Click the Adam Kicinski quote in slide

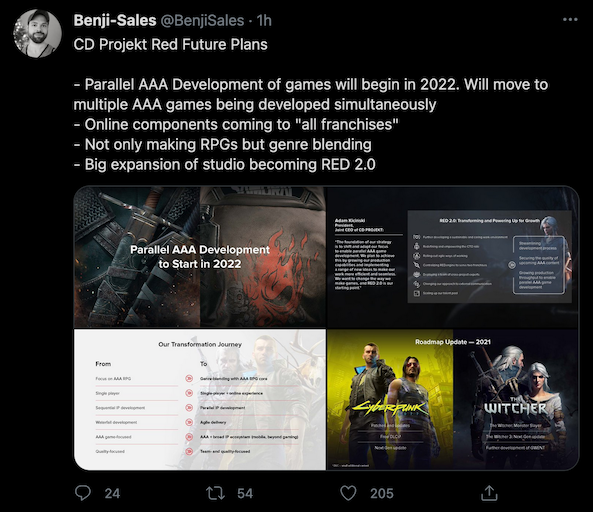[x=365, y=265]
